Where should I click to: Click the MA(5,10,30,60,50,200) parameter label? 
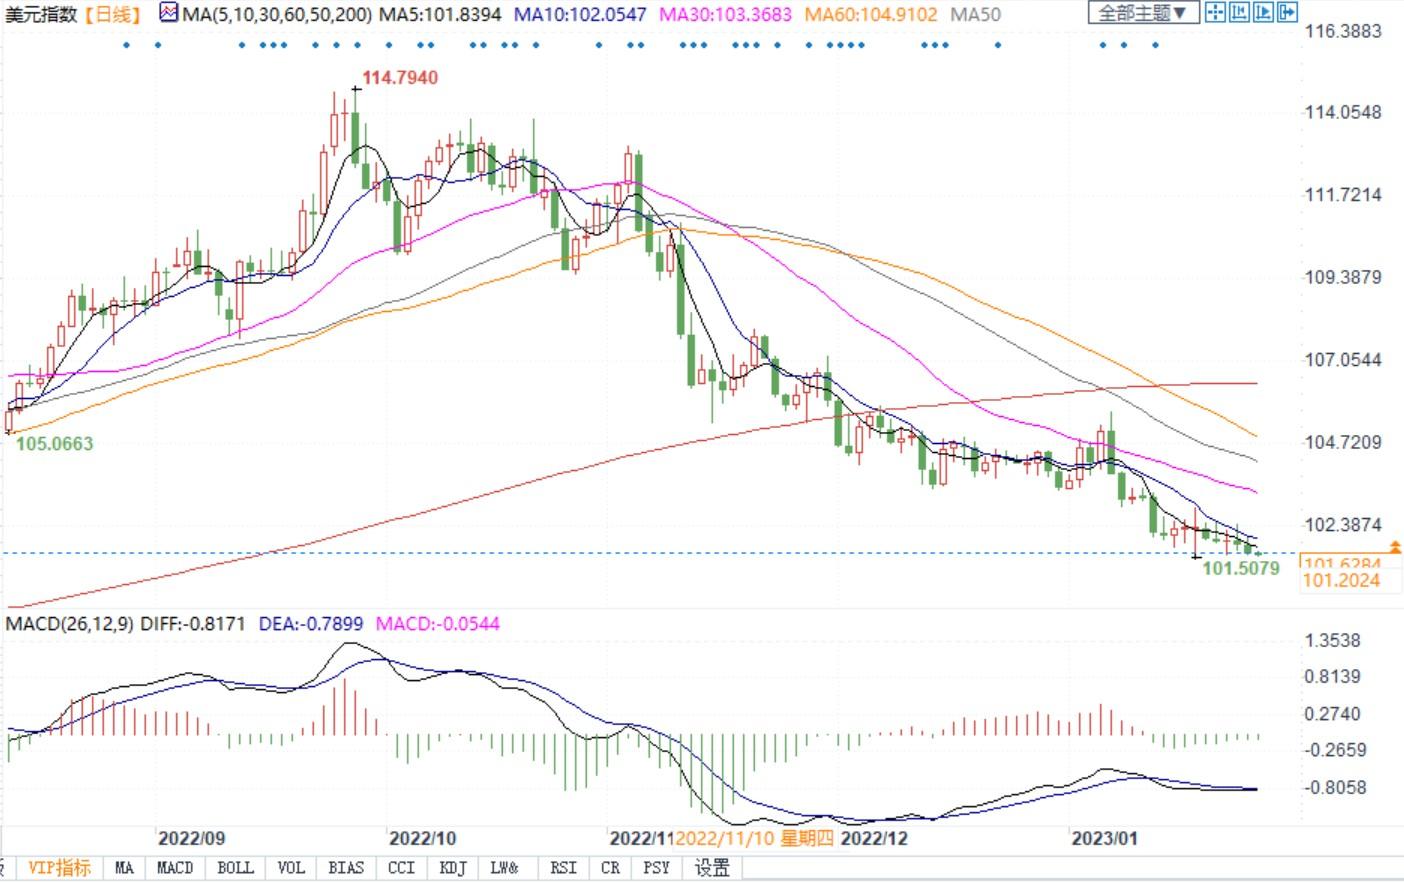click(x=277, y=15)
